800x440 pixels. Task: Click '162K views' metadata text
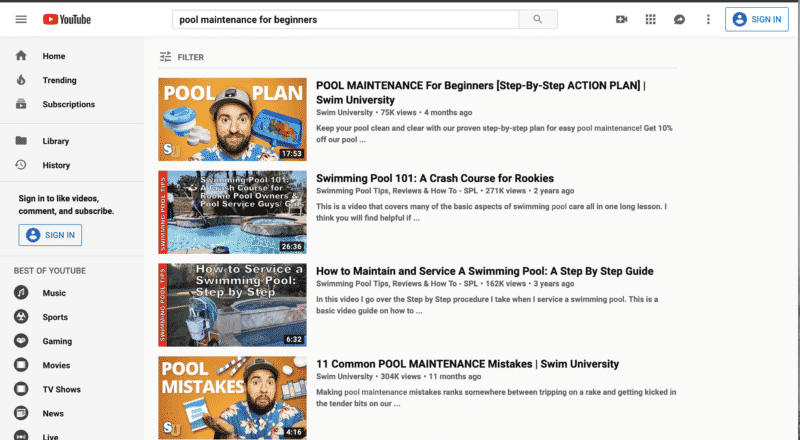click(x=505, y=284)
